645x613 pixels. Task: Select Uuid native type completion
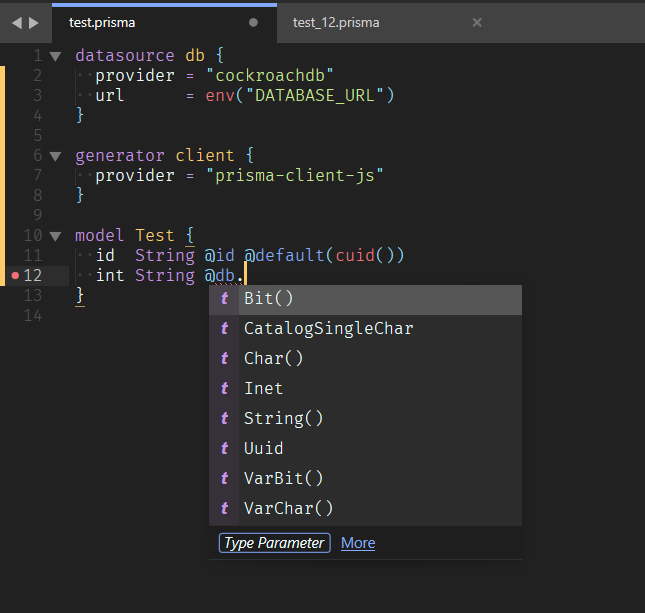(x=365, y=450)
